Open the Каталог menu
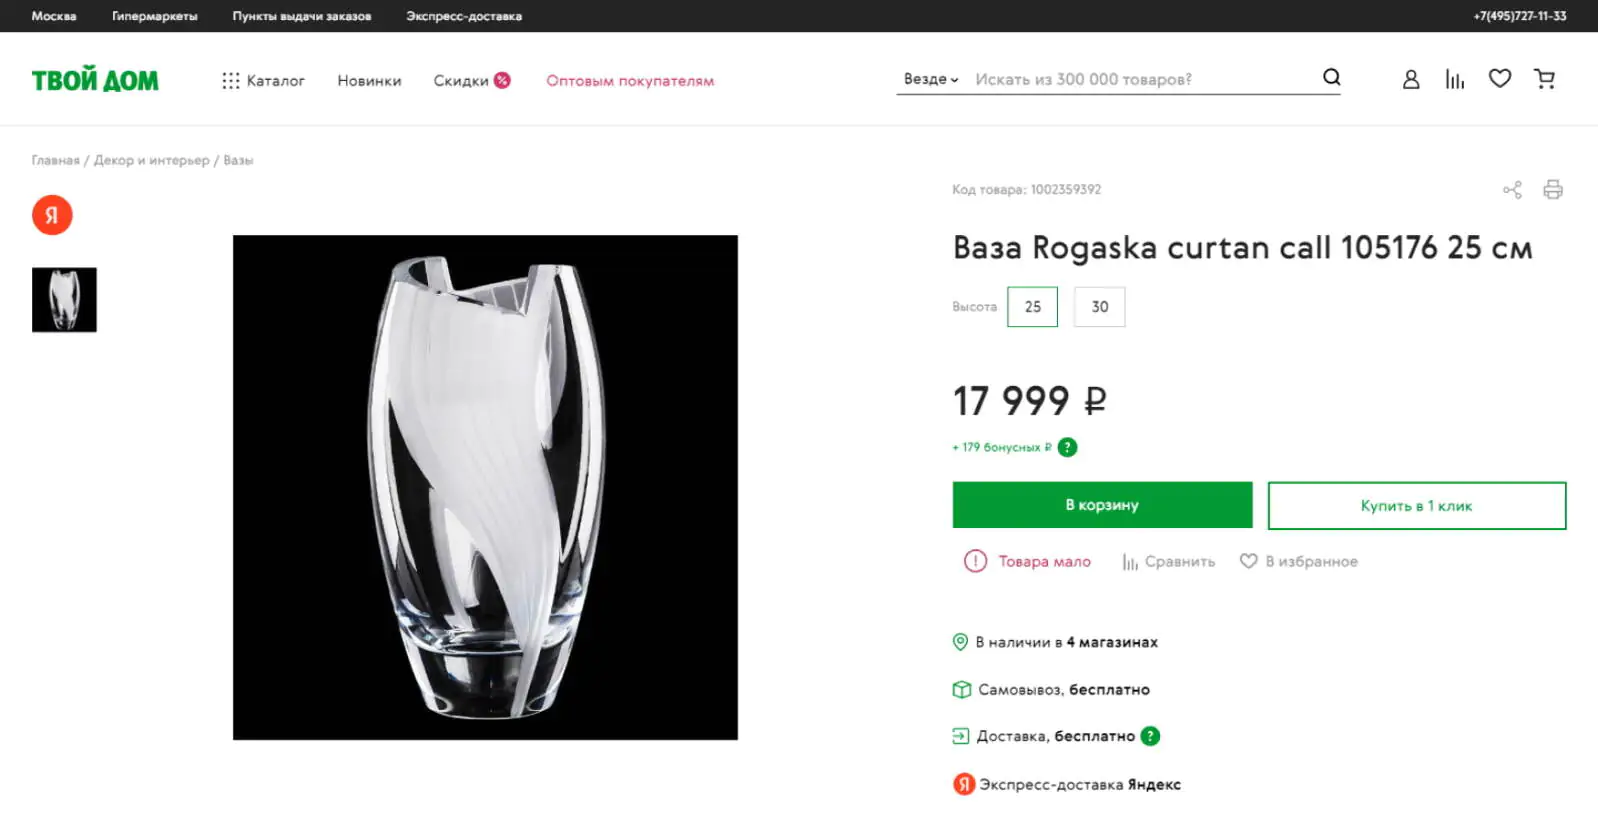Viewport: 1598px width, 834px height. [x=263, y=80]
